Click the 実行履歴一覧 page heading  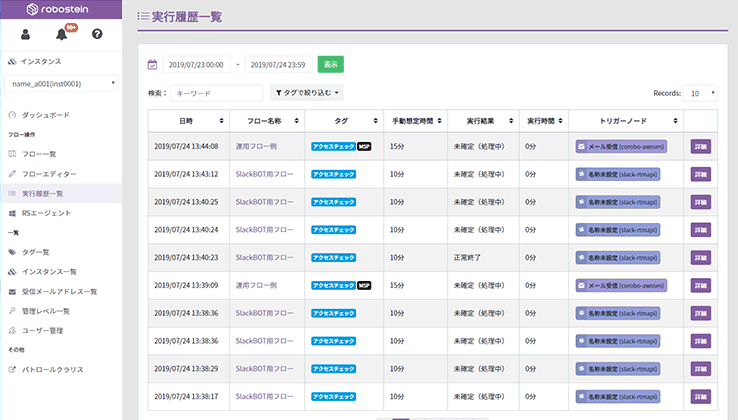click(186, 17)
